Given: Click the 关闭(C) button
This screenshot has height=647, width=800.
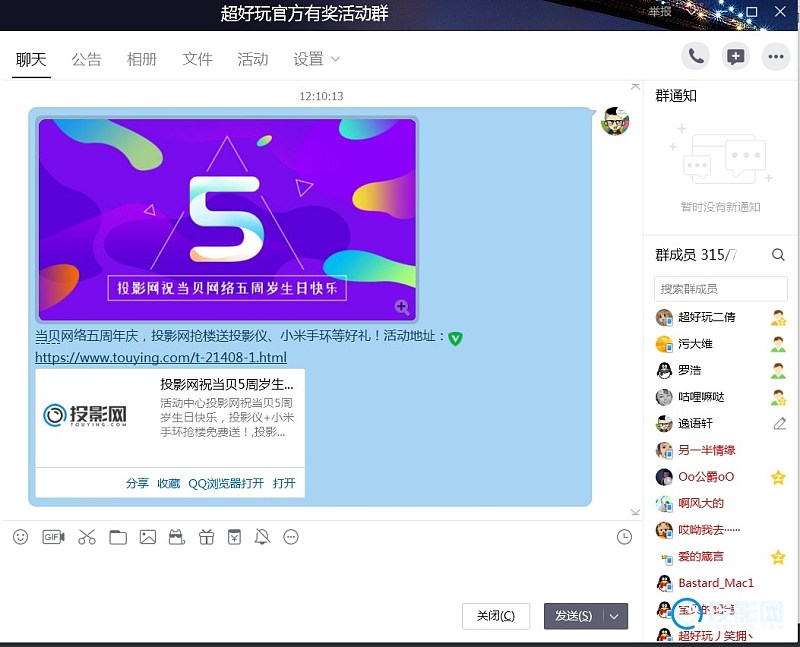Looking at the screenshot, I should [496, 616].
